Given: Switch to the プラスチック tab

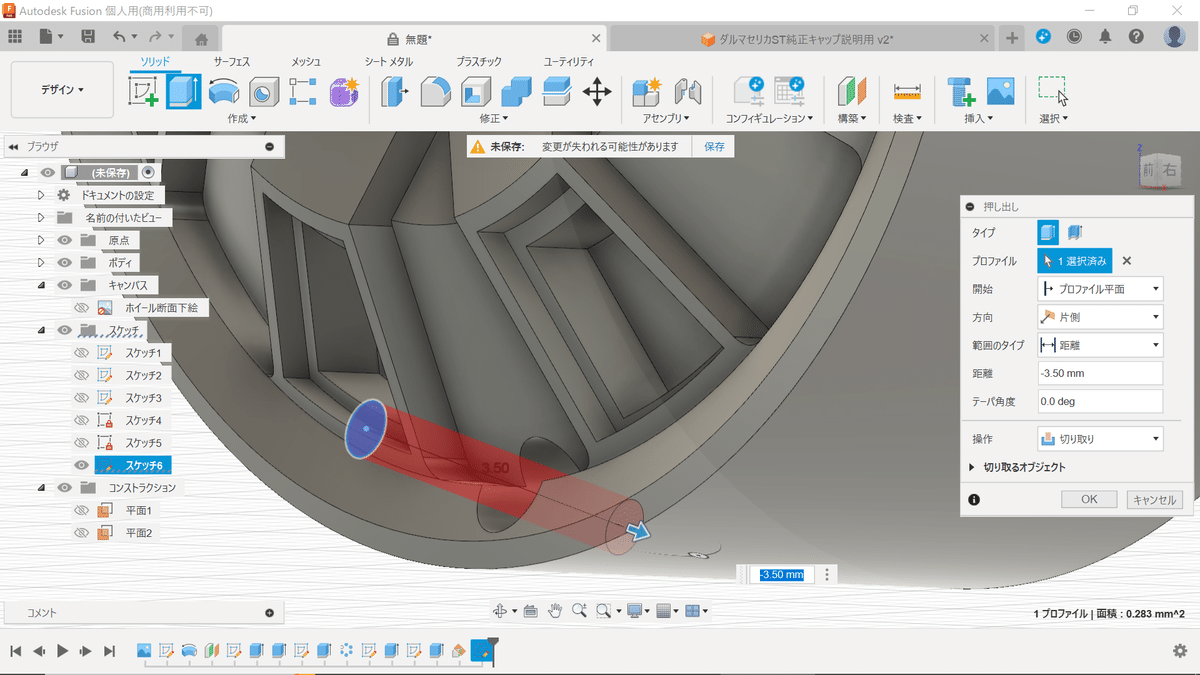Looking at the screenshot, I should 480,62.
